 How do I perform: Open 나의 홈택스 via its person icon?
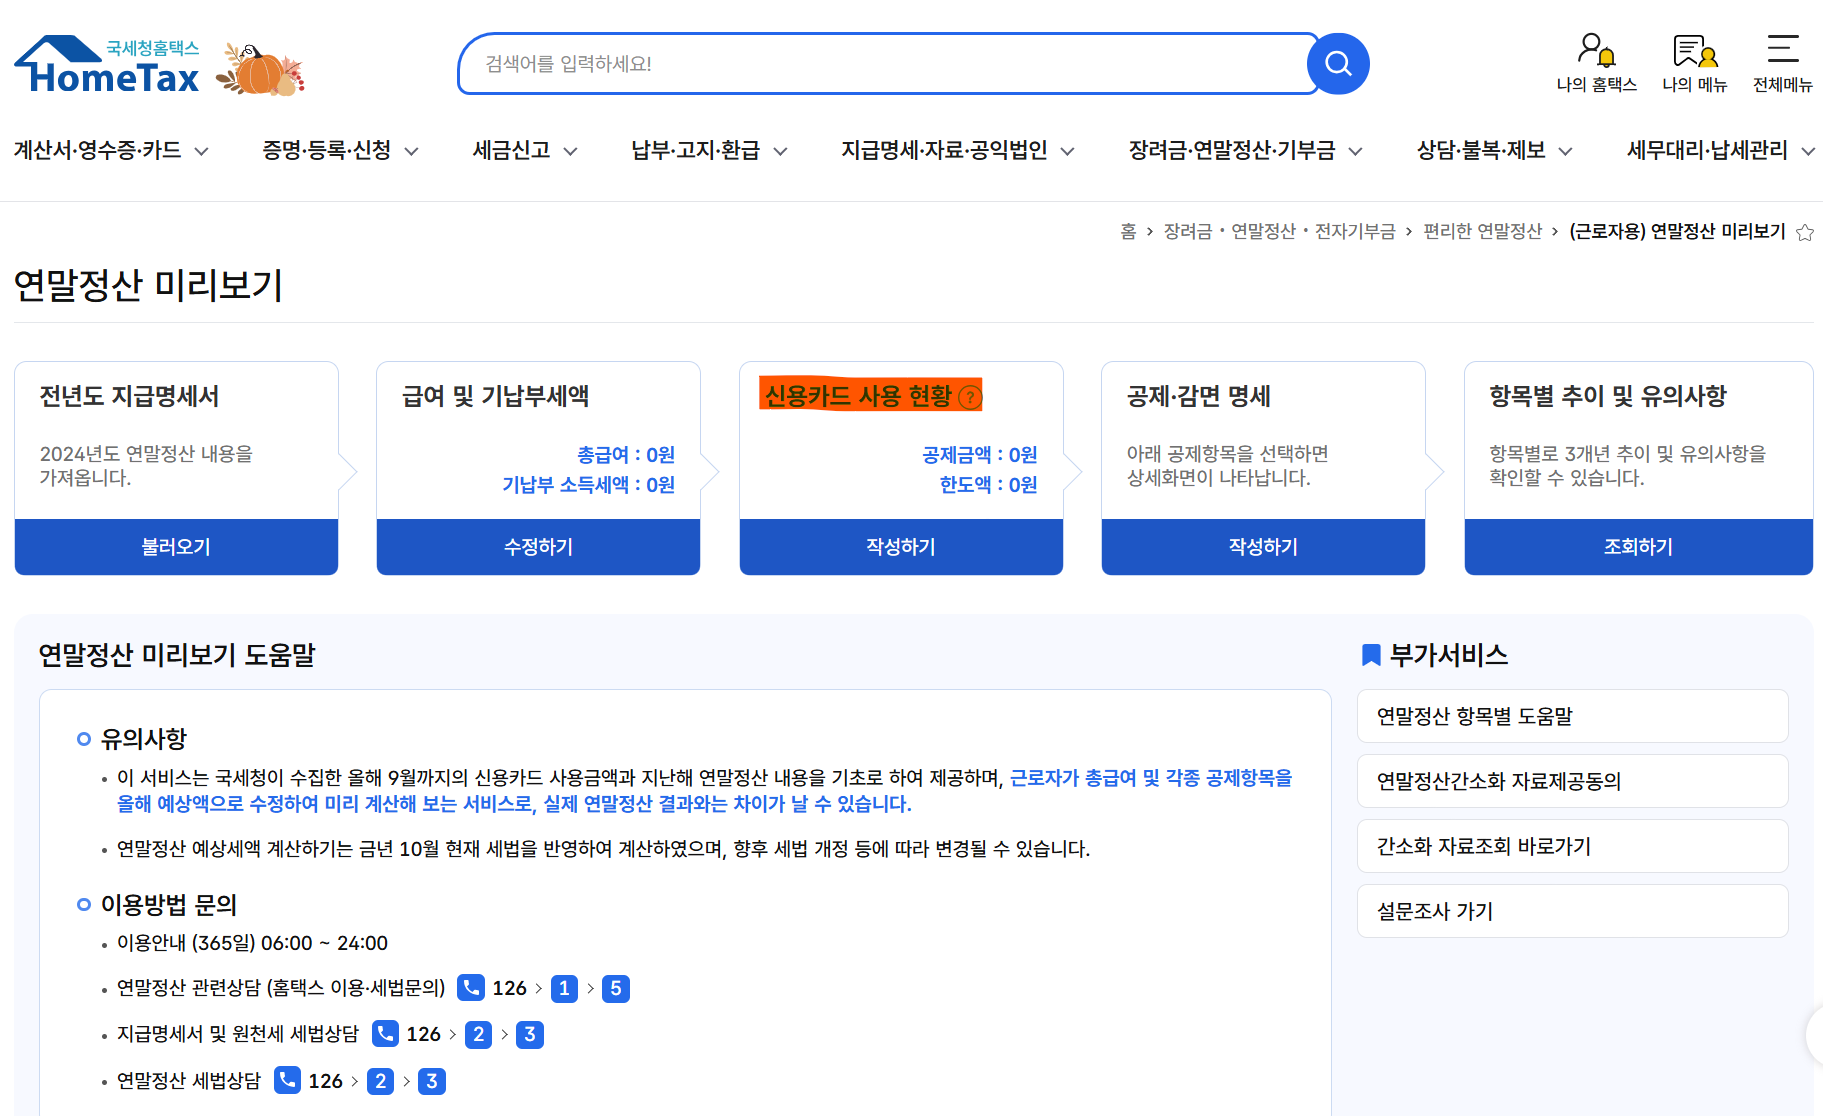1594,50
